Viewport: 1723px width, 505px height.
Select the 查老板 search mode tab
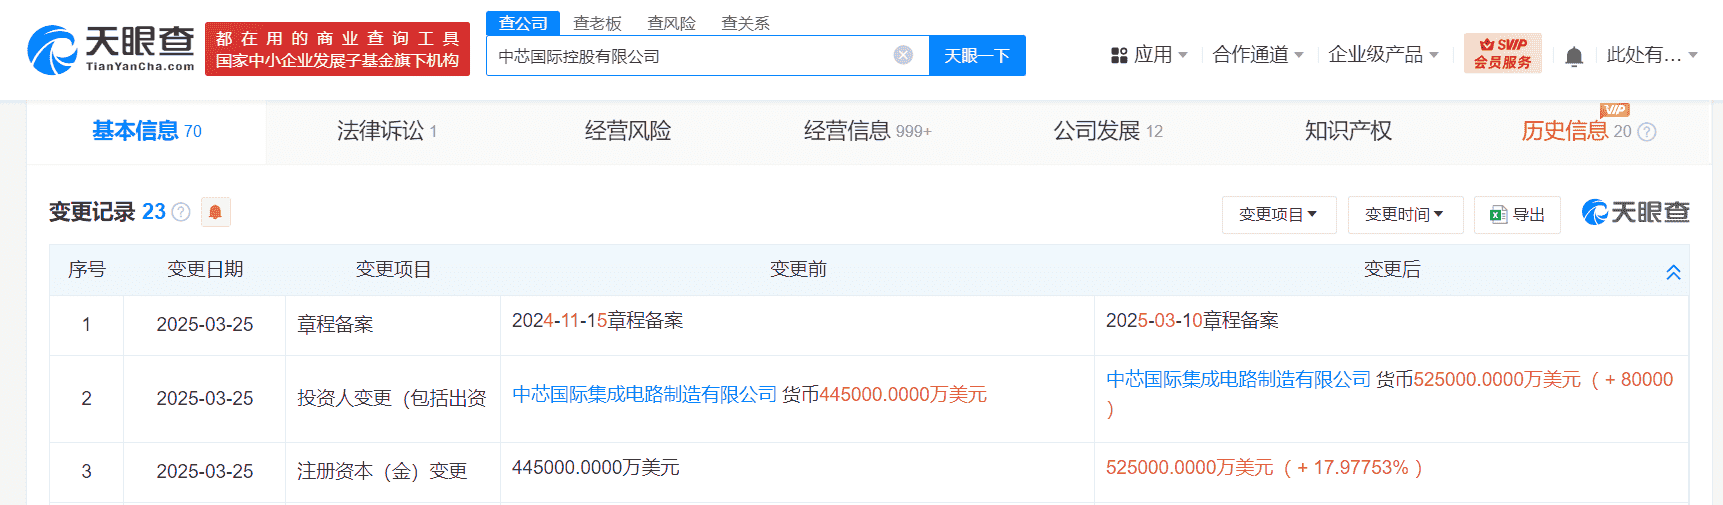pyautogui.click(x=597, y=23)
